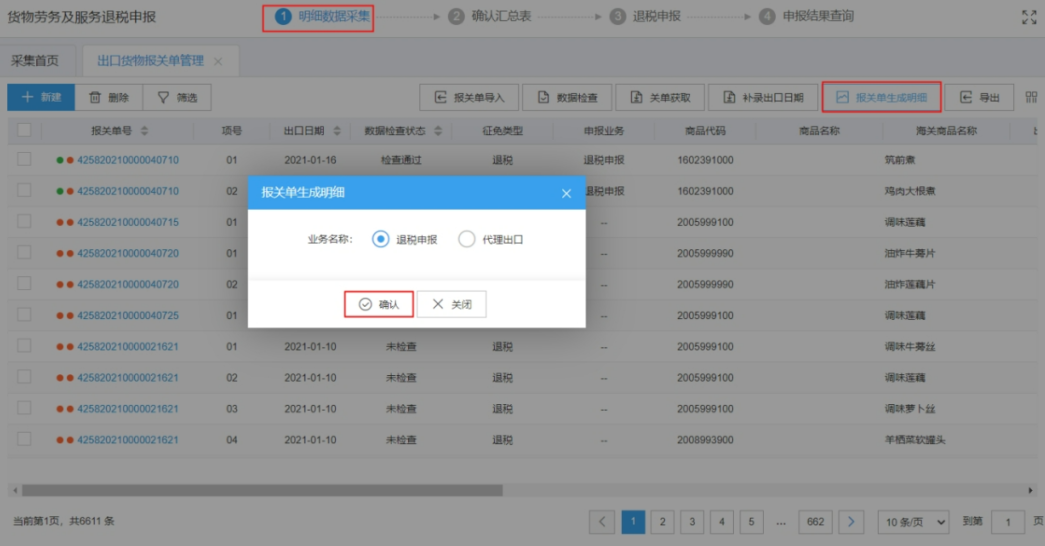Go to page 2
Viewport: 1045px width, 546px height.
point(662,522)
